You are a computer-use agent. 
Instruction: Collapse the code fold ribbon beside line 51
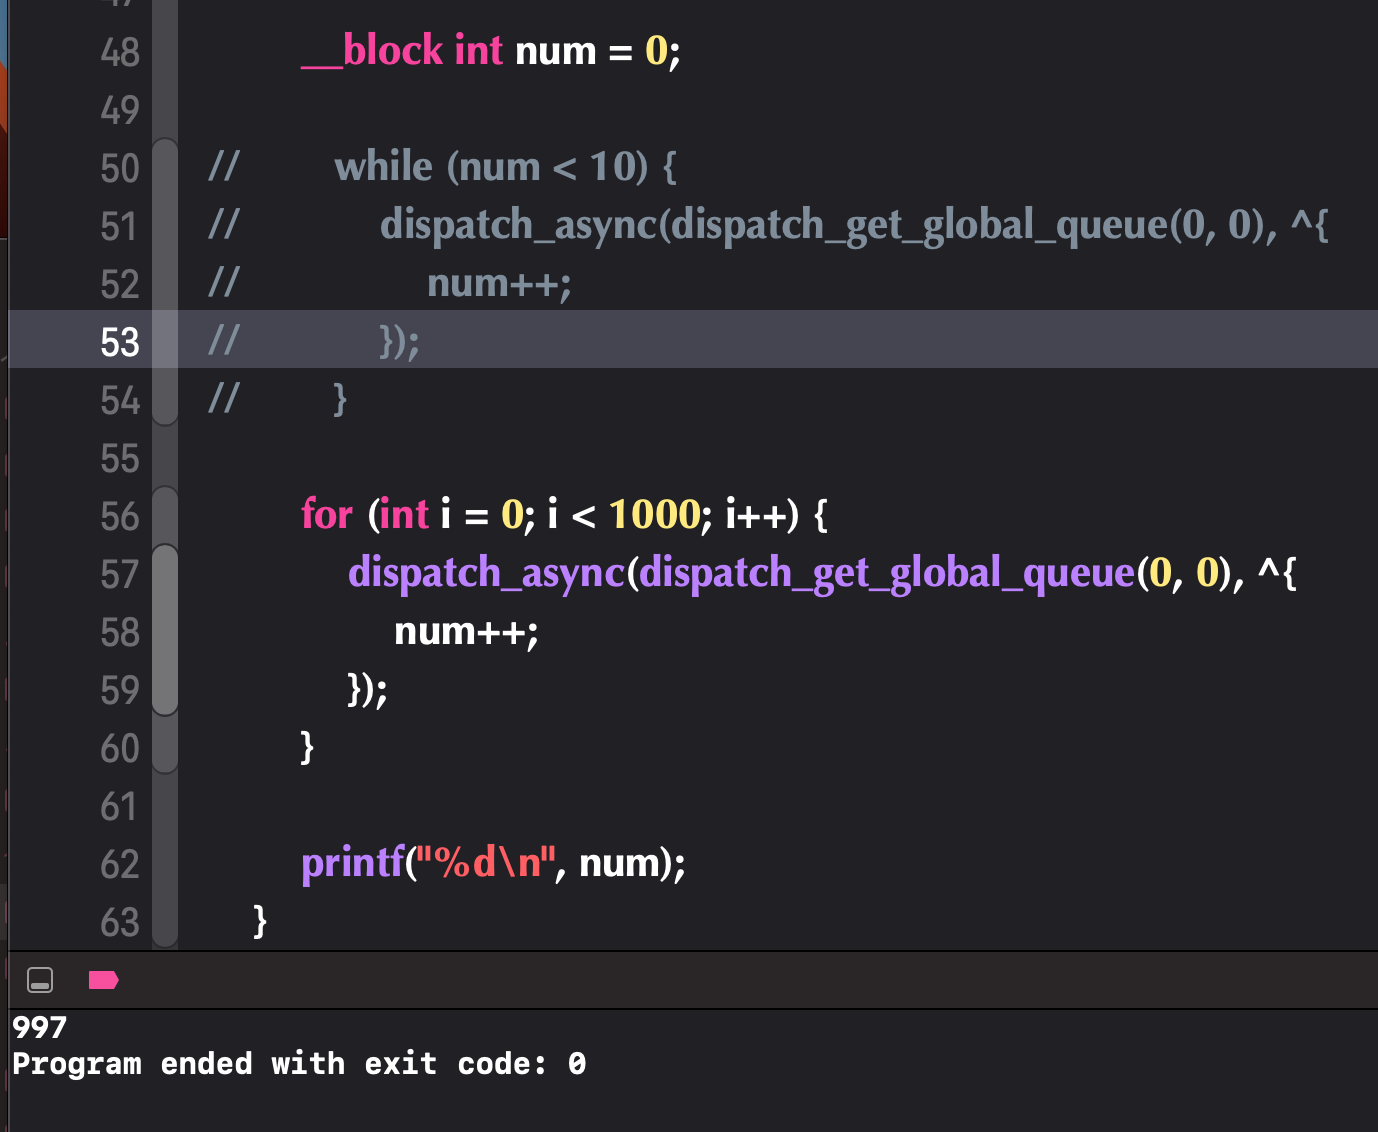pos(165,226)
